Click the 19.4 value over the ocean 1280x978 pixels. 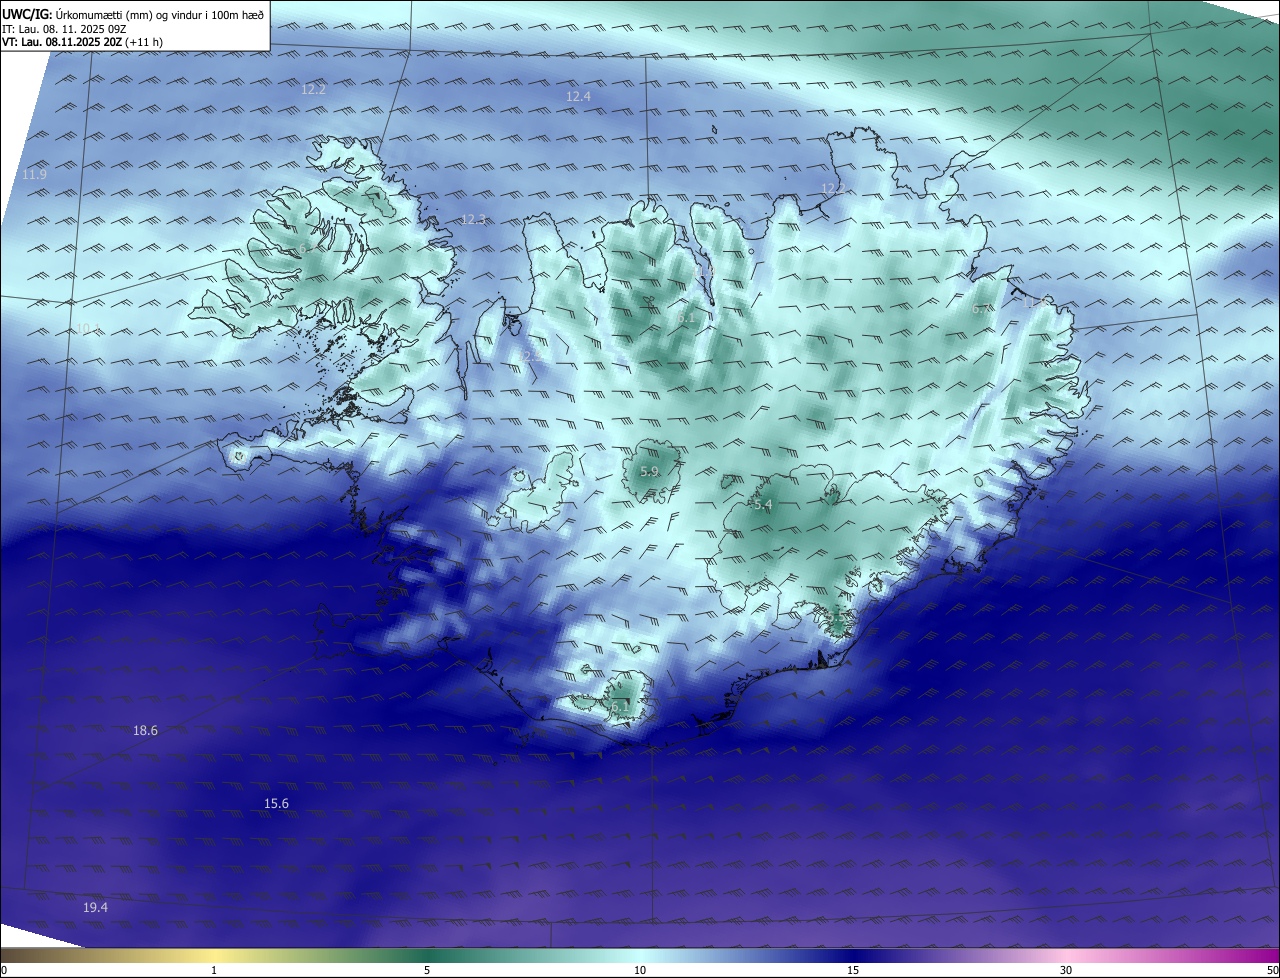tap(95, 908)
